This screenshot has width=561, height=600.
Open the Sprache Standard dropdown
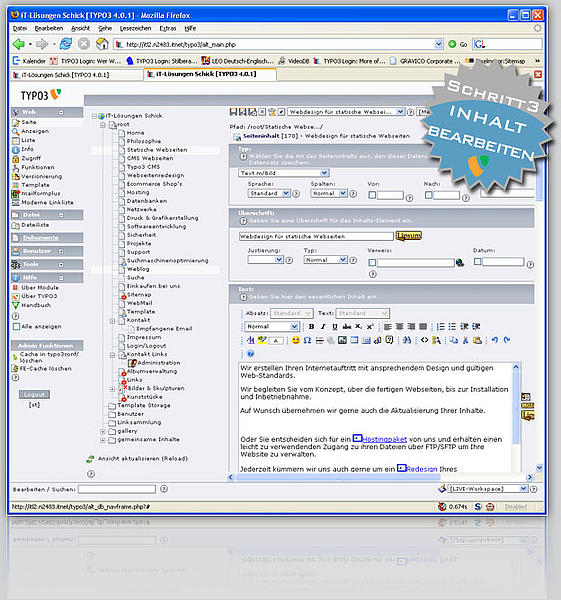pos(269,193)
